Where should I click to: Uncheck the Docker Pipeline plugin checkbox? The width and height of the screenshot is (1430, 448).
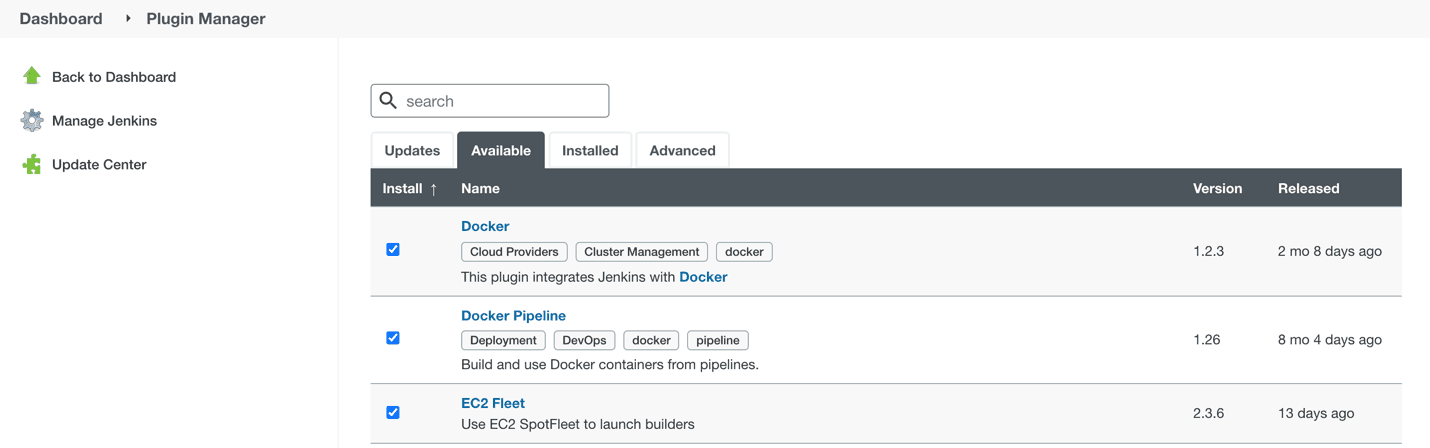[x=393, y=338]
